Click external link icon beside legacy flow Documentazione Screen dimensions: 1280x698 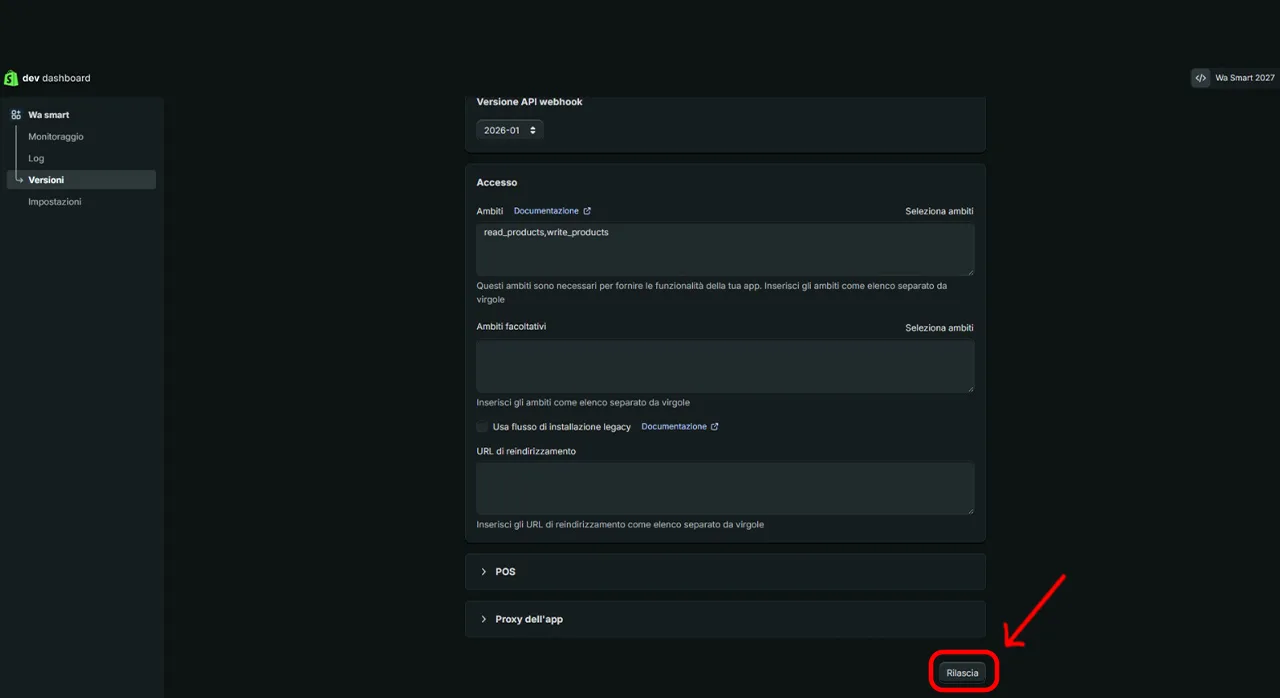click(714, 427)
